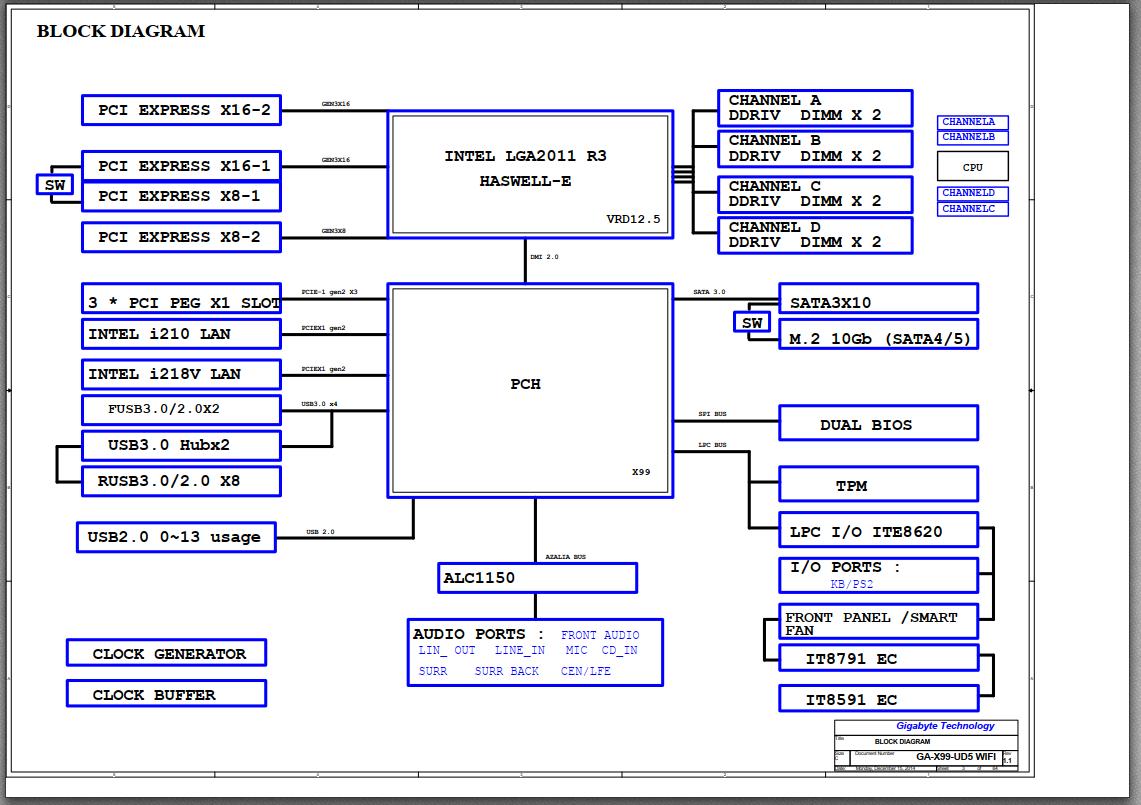Viewport: 1141px width, 805px height.
Task: Click the CHANNELA link box
Action: 973,122
